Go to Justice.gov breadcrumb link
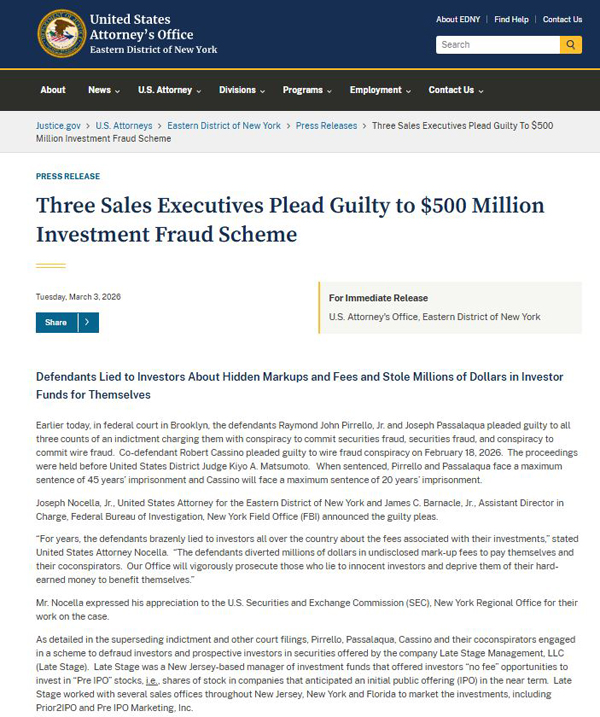 point(59,126)
